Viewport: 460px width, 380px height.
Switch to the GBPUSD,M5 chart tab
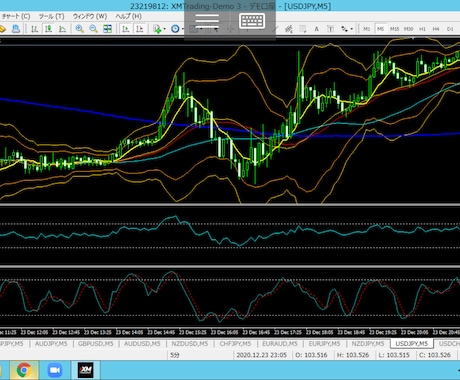(96, 344)
